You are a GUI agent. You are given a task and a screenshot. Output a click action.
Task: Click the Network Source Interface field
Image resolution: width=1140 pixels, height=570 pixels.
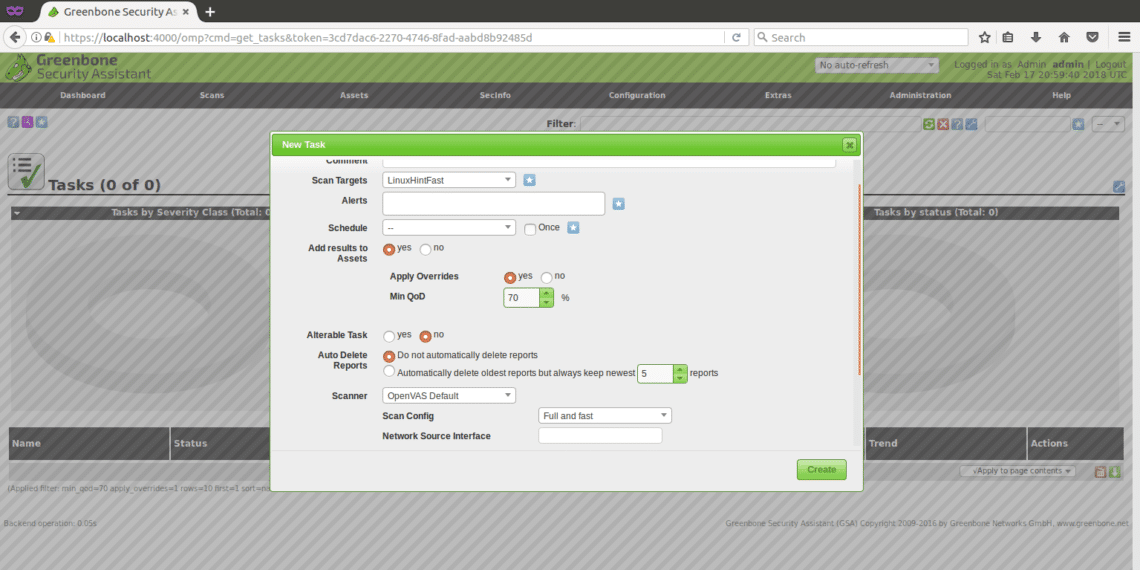600,435
